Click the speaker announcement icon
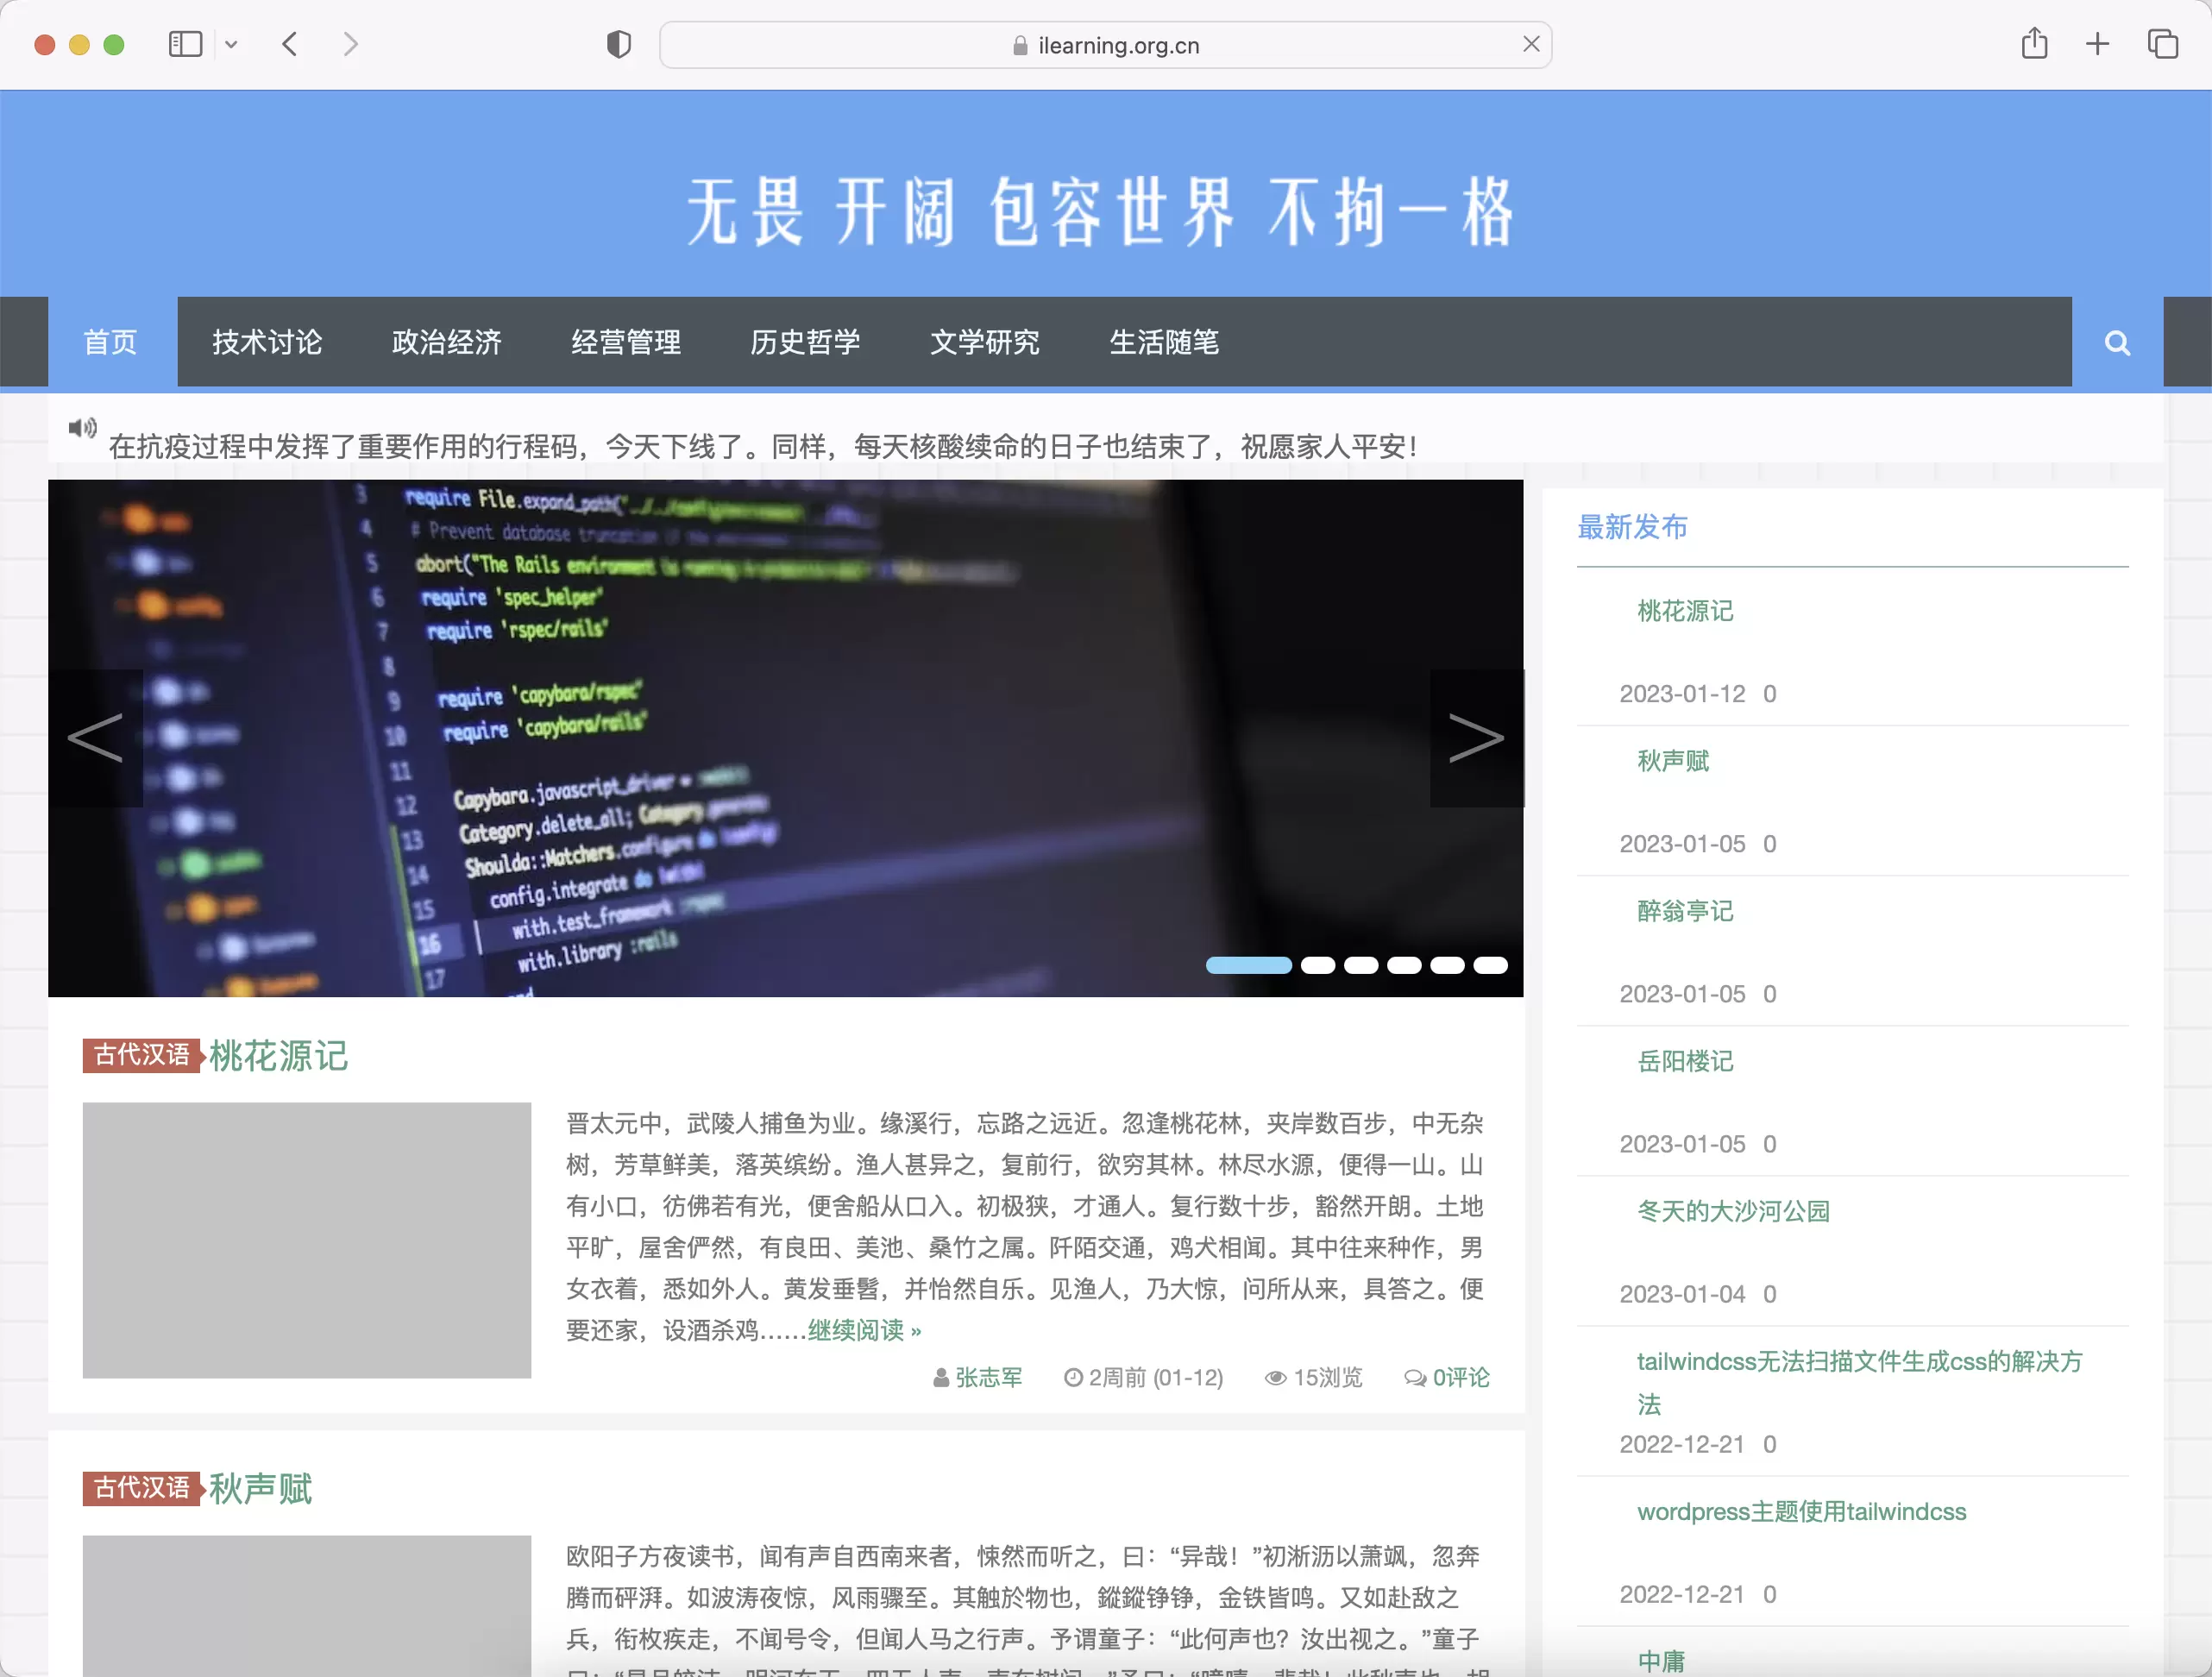 [82, 429]
